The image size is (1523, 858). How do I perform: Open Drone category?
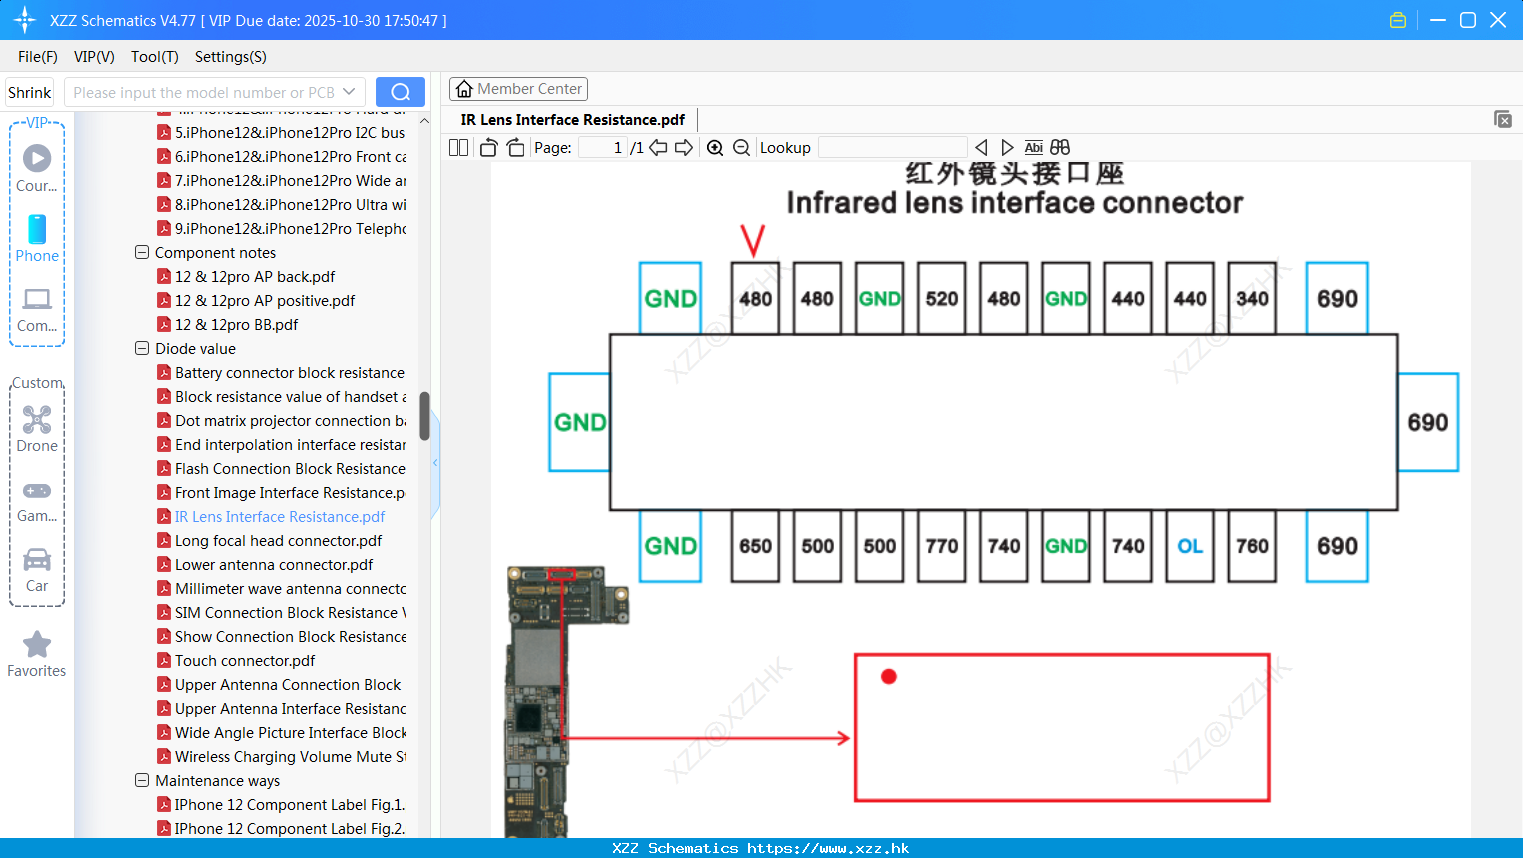(37, 429)
